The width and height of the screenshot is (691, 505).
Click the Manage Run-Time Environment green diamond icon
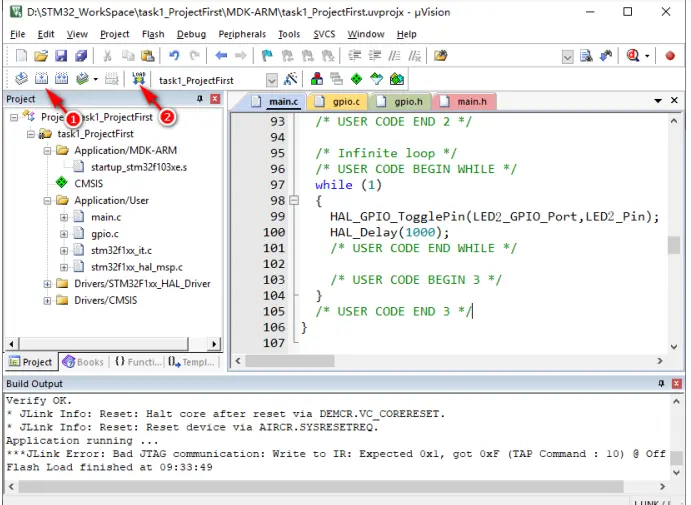click(x=355, y=79)
